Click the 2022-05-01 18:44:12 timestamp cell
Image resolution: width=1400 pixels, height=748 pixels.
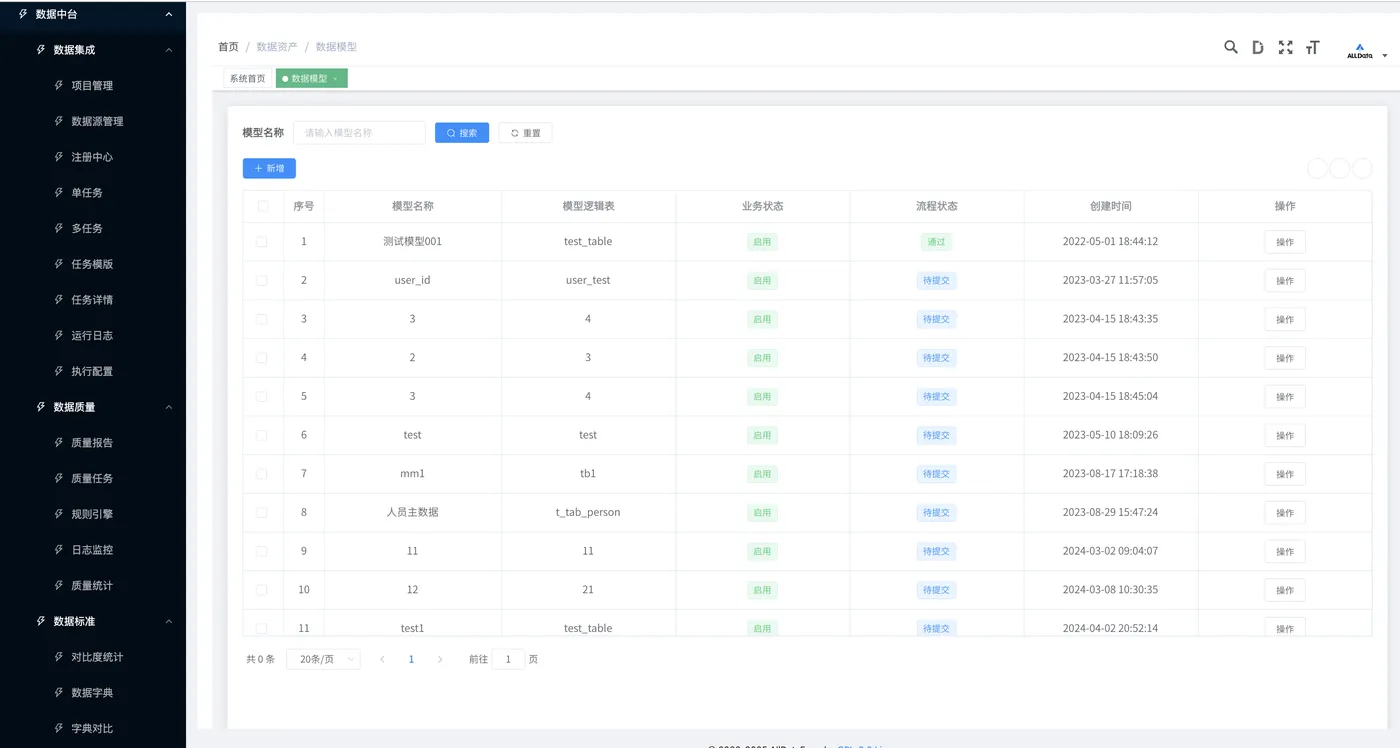1110,242
